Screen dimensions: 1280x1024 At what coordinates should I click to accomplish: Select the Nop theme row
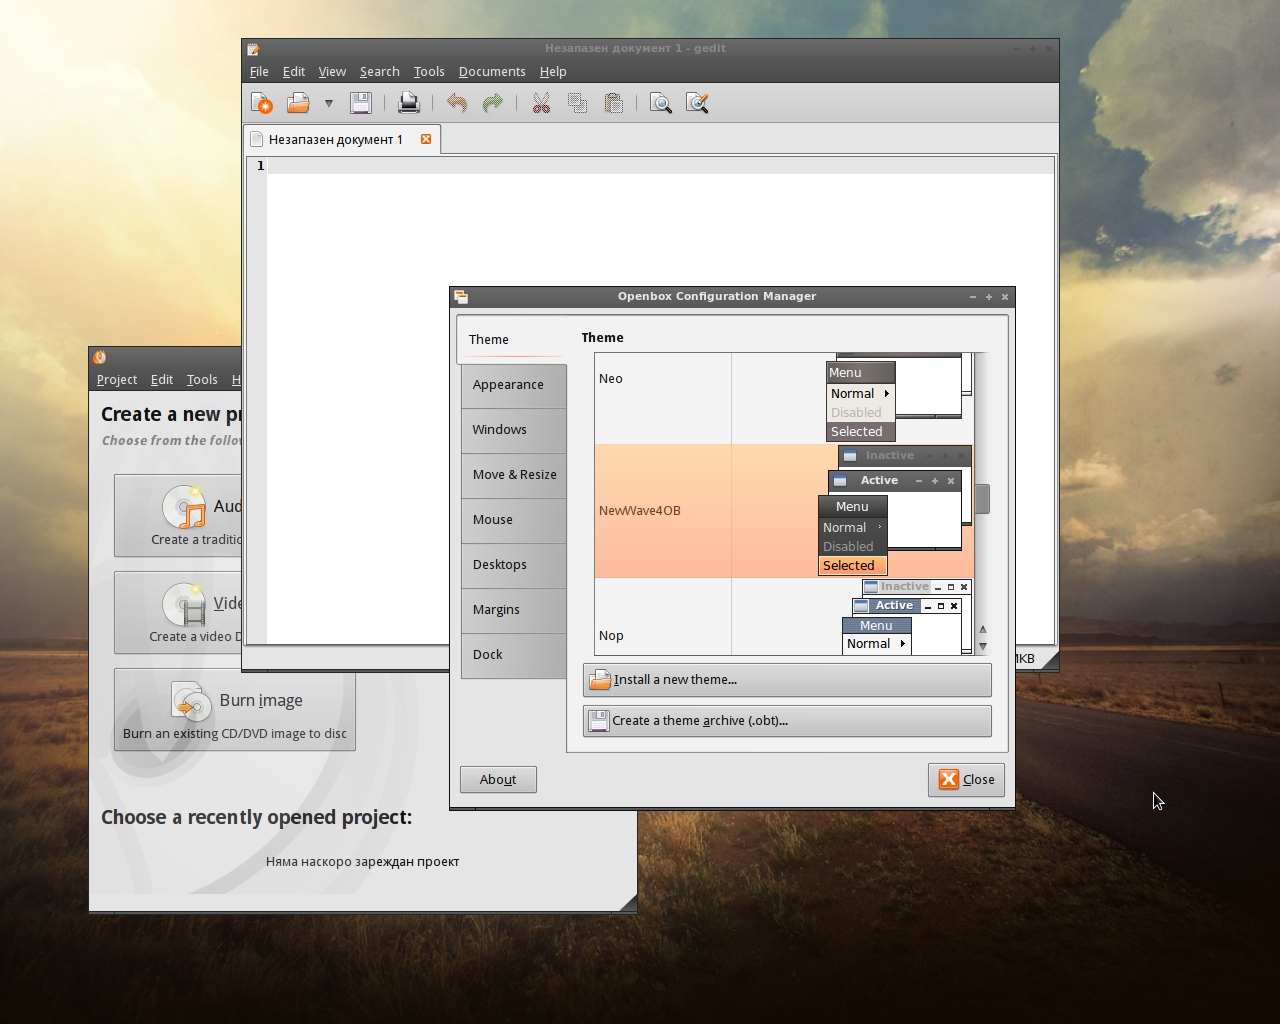(x=783, y=617)
